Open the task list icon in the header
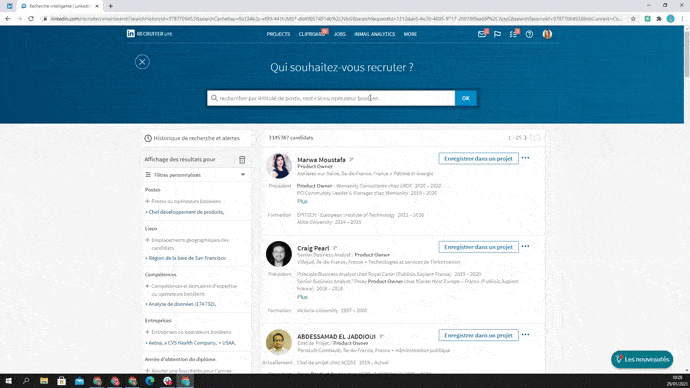The width and height of the screenshot is (690, 388). pyautogui.click(x=513, y=34)
